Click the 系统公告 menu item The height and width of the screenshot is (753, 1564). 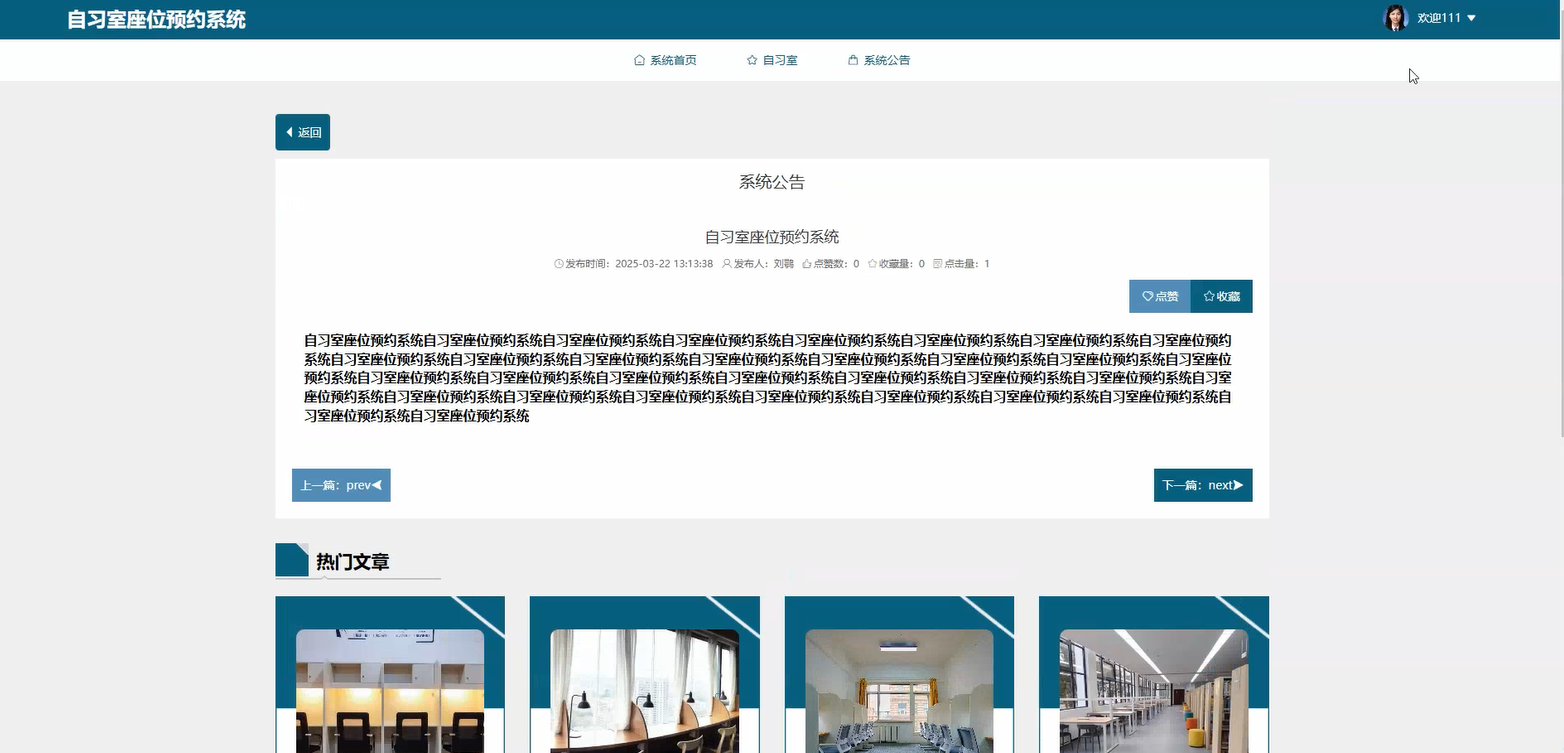point(886,60)
